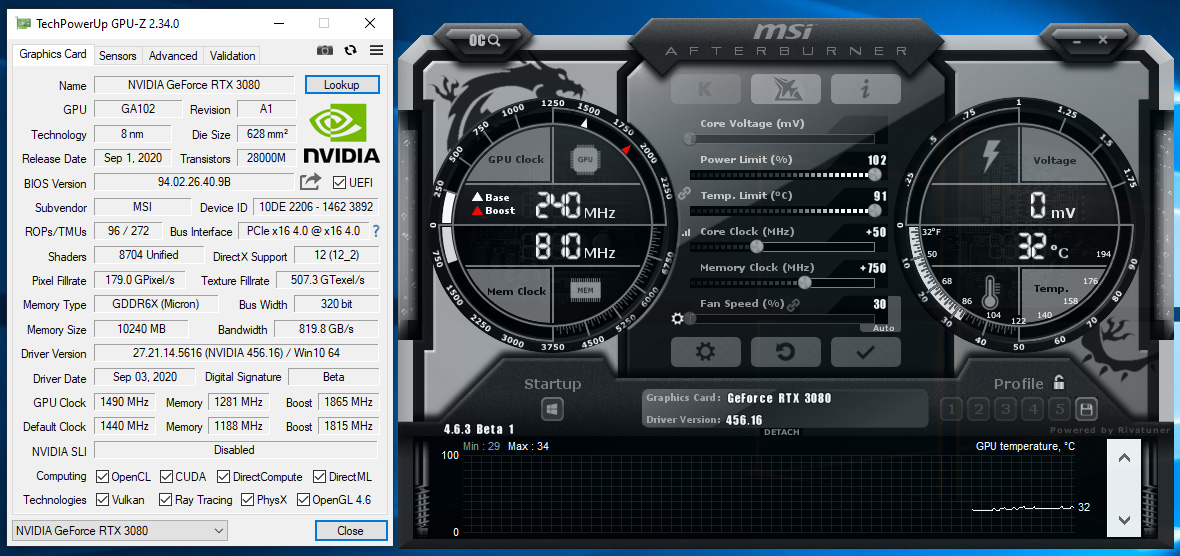The width and height of the screenshot is (1180, 556).
Task: Open voltage-frequency curve editor bars icon
Action: click(x=685, y=233)
